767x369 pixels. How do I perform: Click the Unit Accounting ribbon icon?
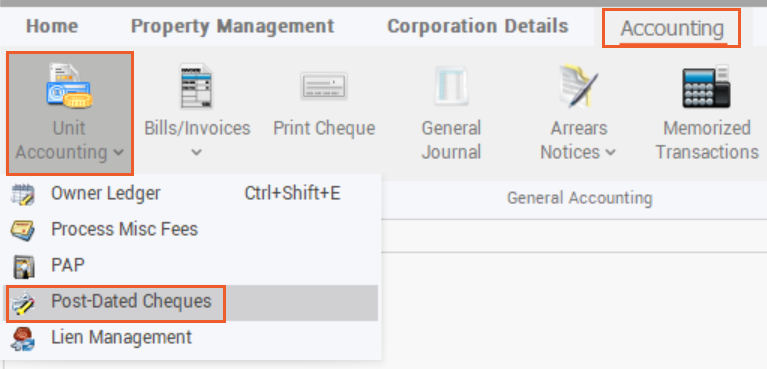70,87
